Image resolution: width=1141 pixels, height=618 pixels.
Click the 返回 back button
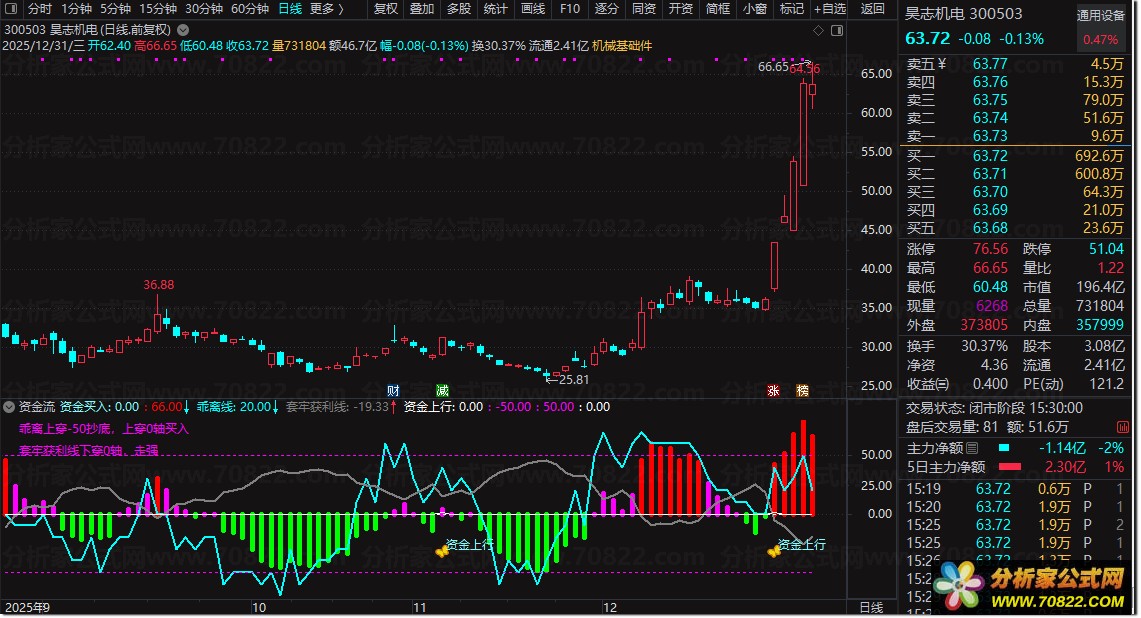(x=873, y=9)
